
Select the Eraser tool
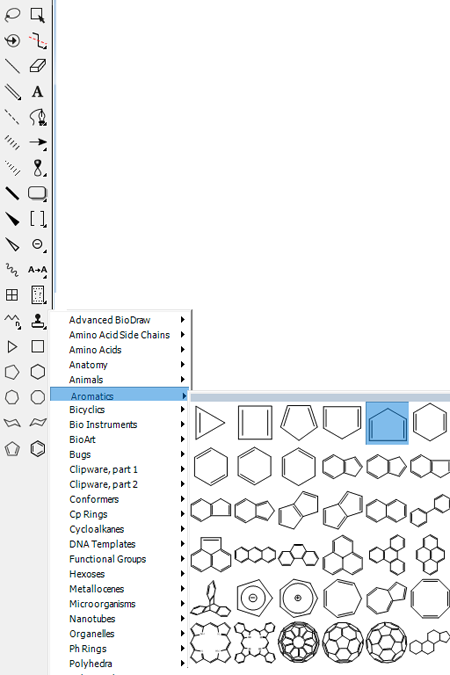point(38,66)
